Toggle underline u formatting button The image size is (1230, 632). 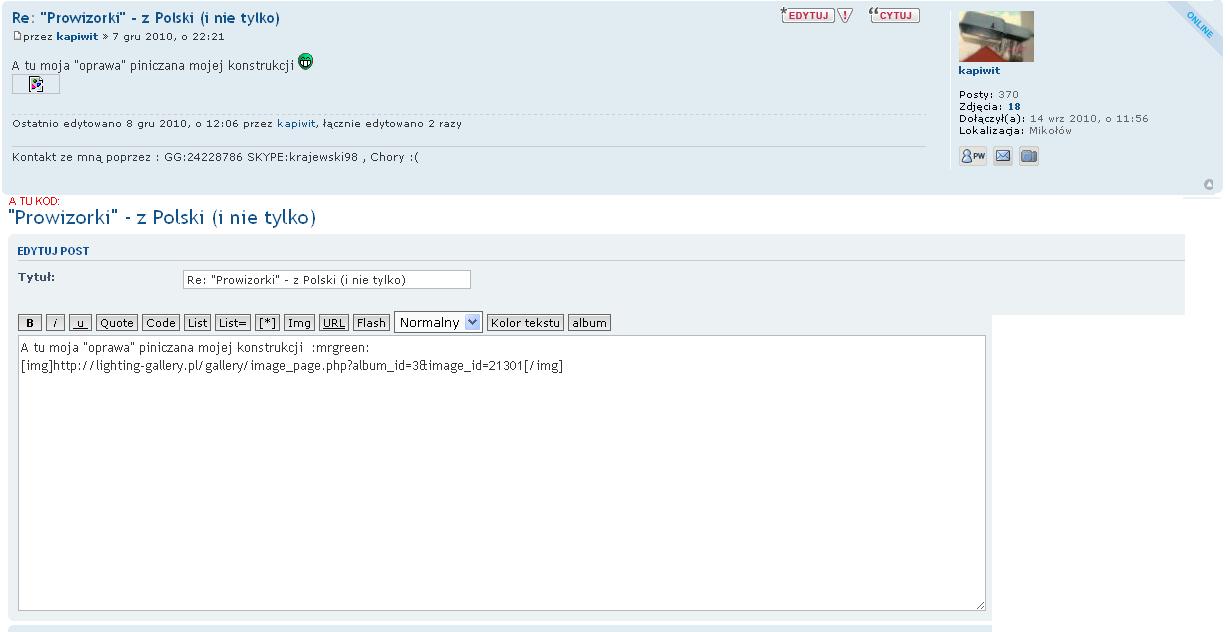pos(80,322)
